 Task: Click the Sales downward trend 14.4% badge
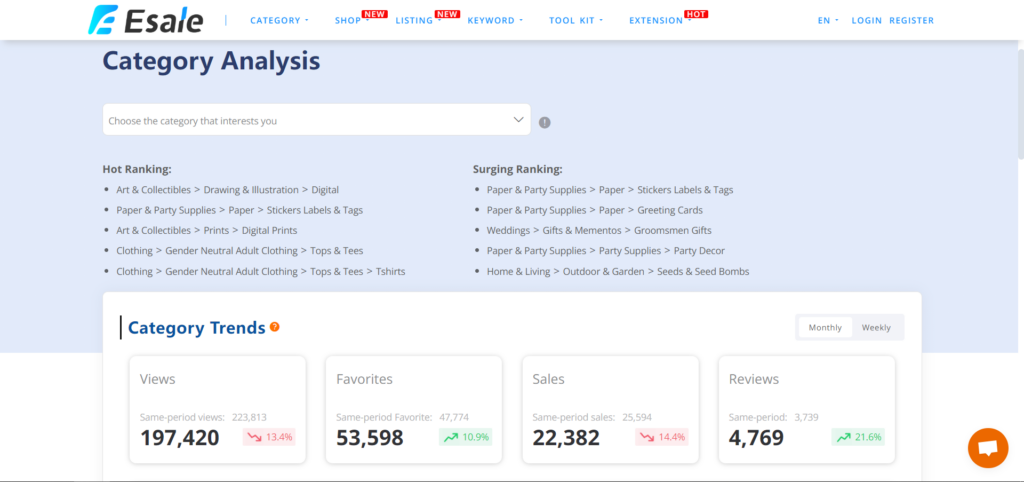click(x=661, y=437)
